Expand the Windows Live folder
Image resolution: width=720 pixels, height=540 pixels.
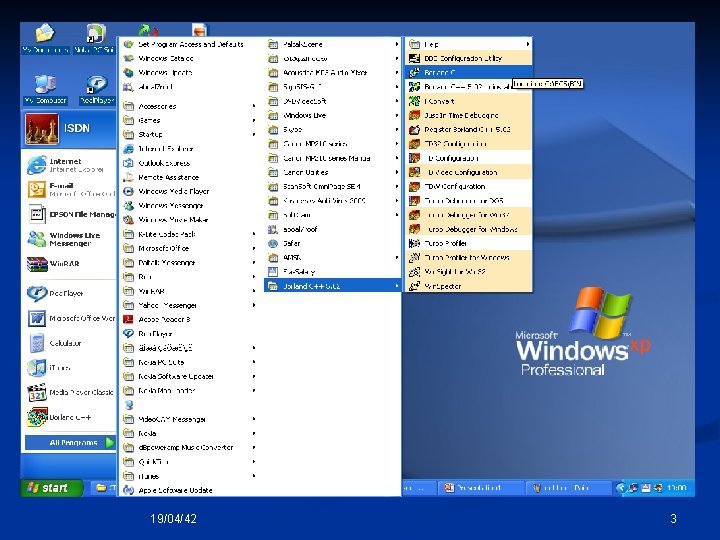(333, 115)
